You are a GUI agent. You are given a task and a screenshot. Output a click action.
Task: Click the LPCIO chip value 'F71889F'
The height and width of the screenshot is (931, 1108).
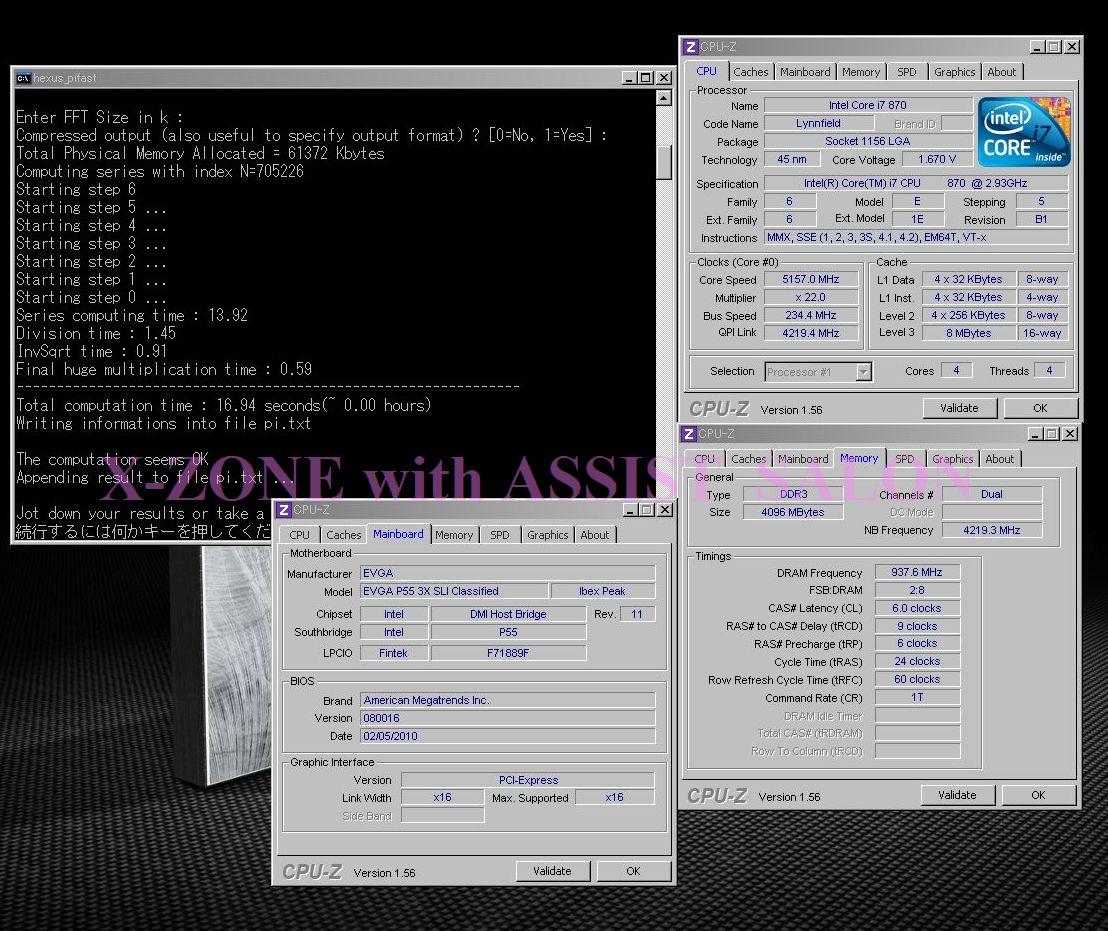point(508,653)
